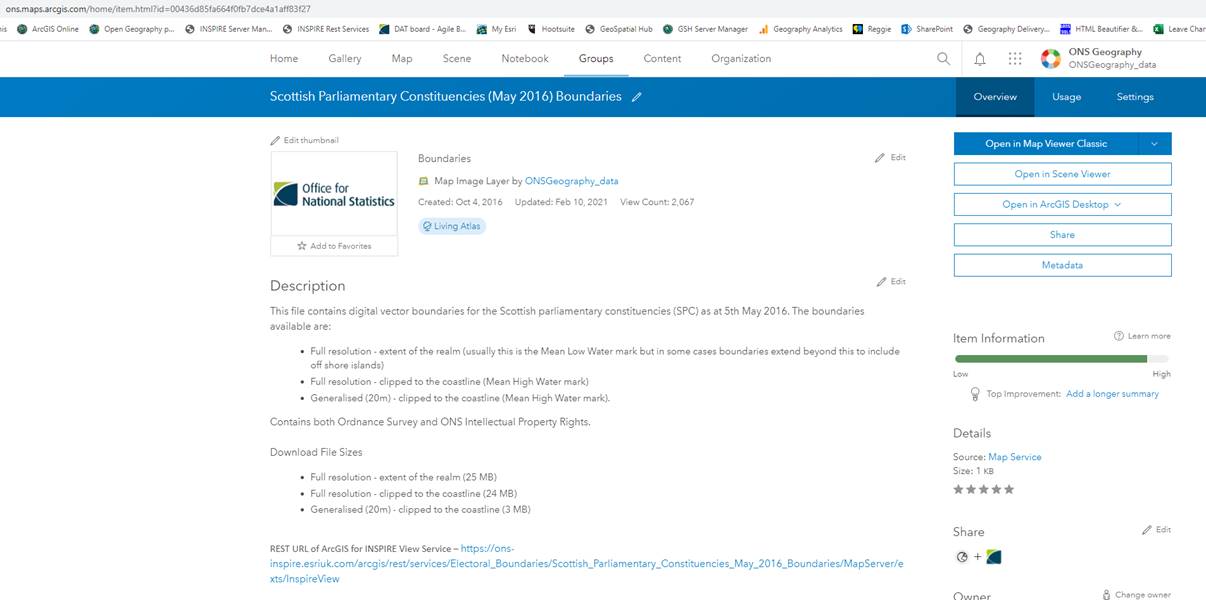Open the Content tab
The height and width of the screenshot is (600, 1206).
point(662,59)
